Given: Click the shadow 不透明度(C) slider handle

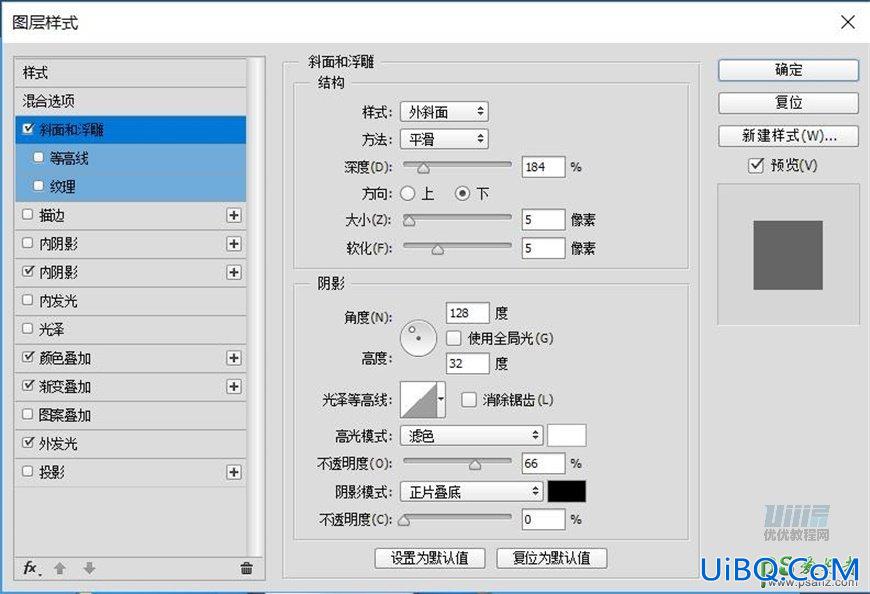Looking at the screenshot, I should coord(404,520).
